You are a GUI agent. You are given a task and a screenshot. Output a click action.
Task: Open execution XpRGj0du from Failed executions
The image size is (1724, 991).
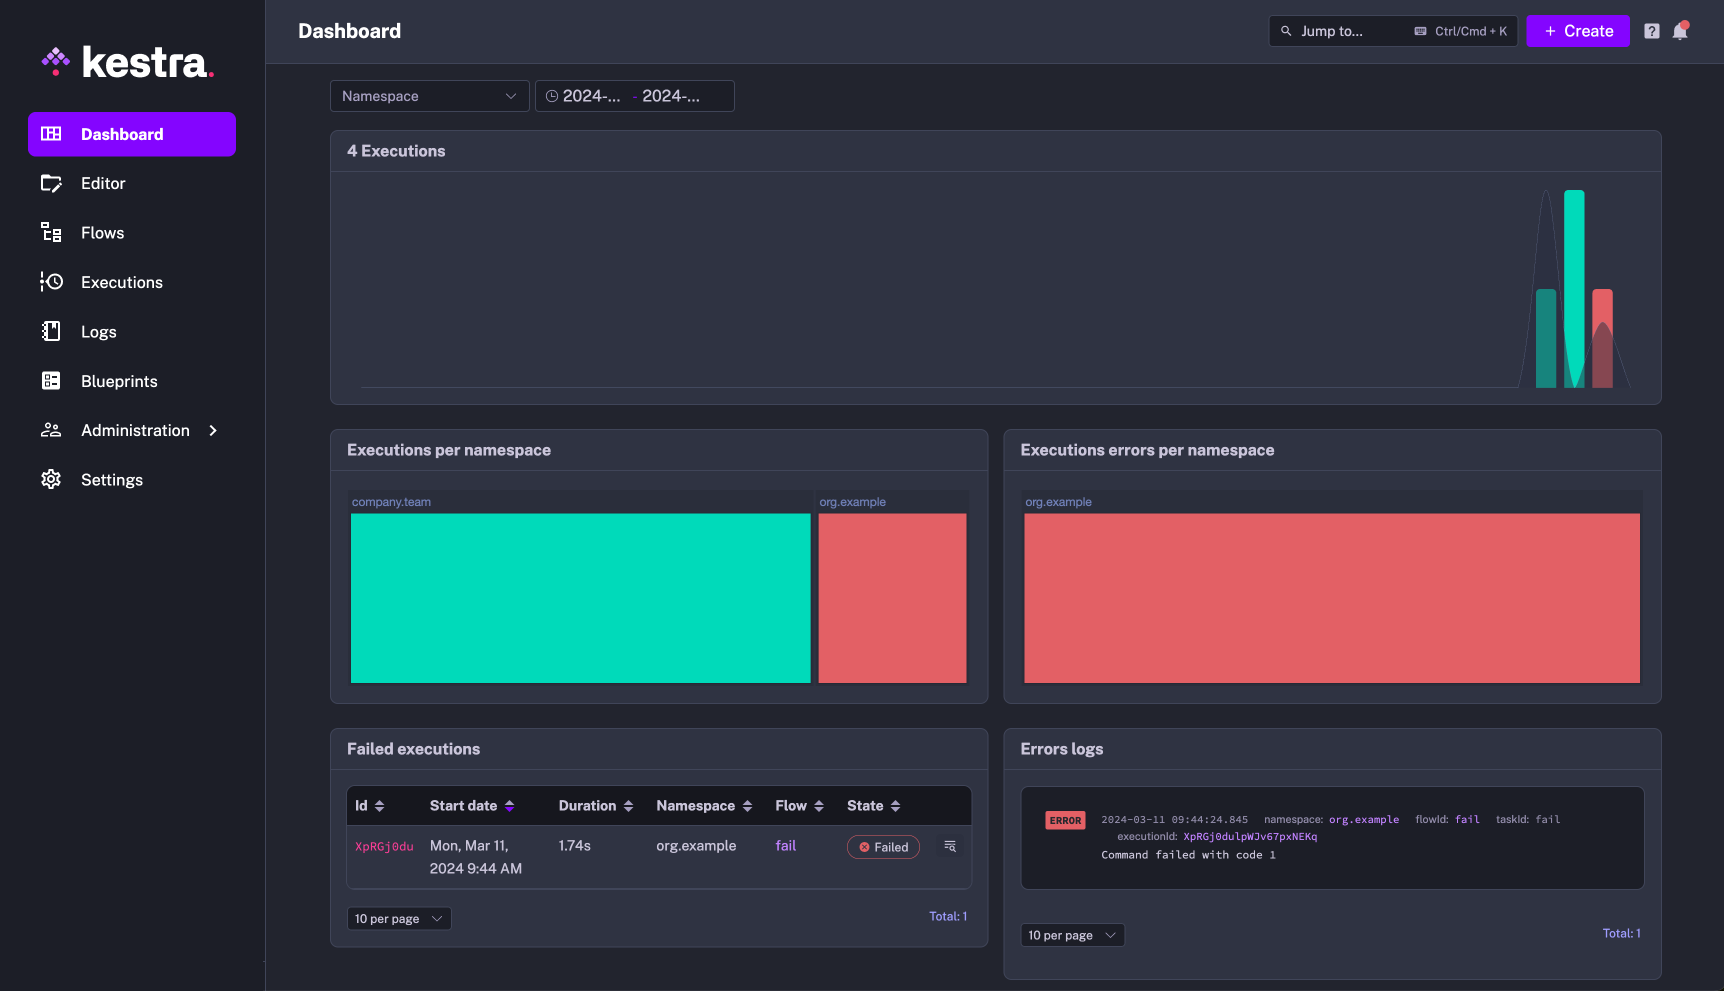tap(384, 846)
